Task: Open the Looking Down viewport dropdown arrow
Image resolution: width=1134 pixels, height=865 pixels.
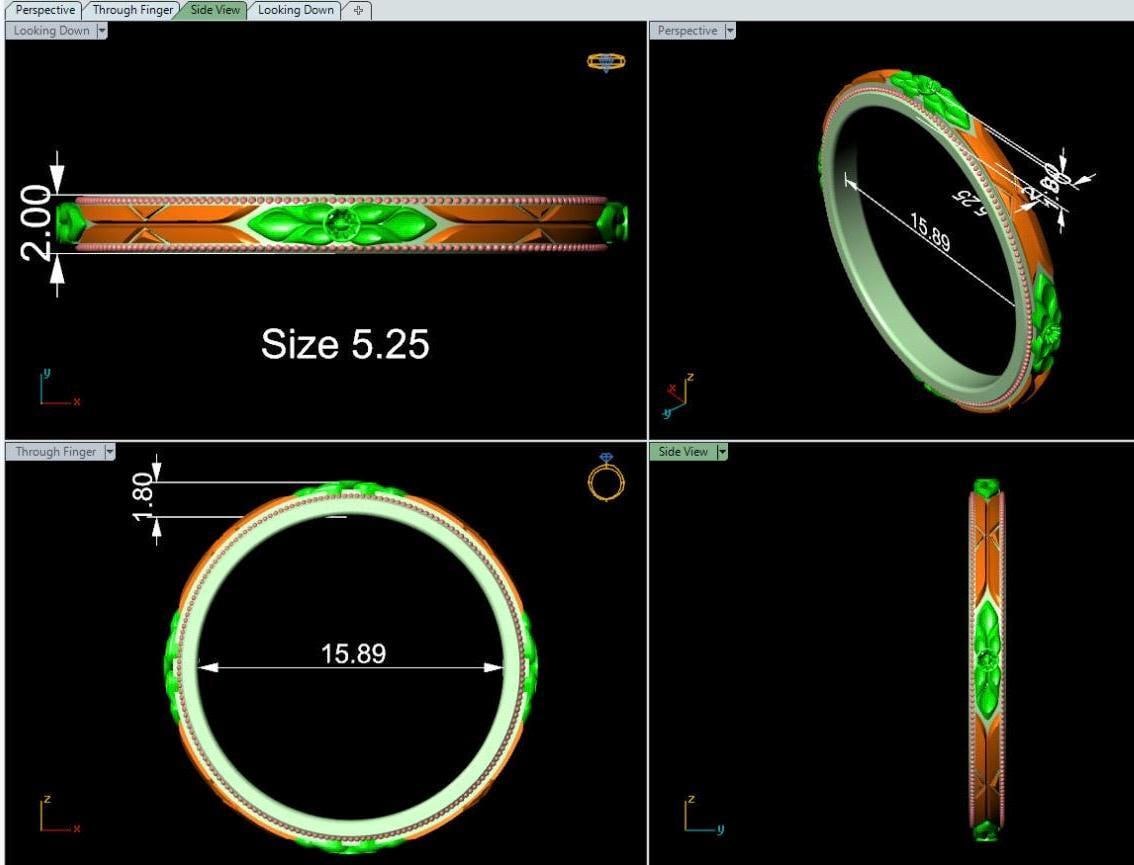Action: 102,31
